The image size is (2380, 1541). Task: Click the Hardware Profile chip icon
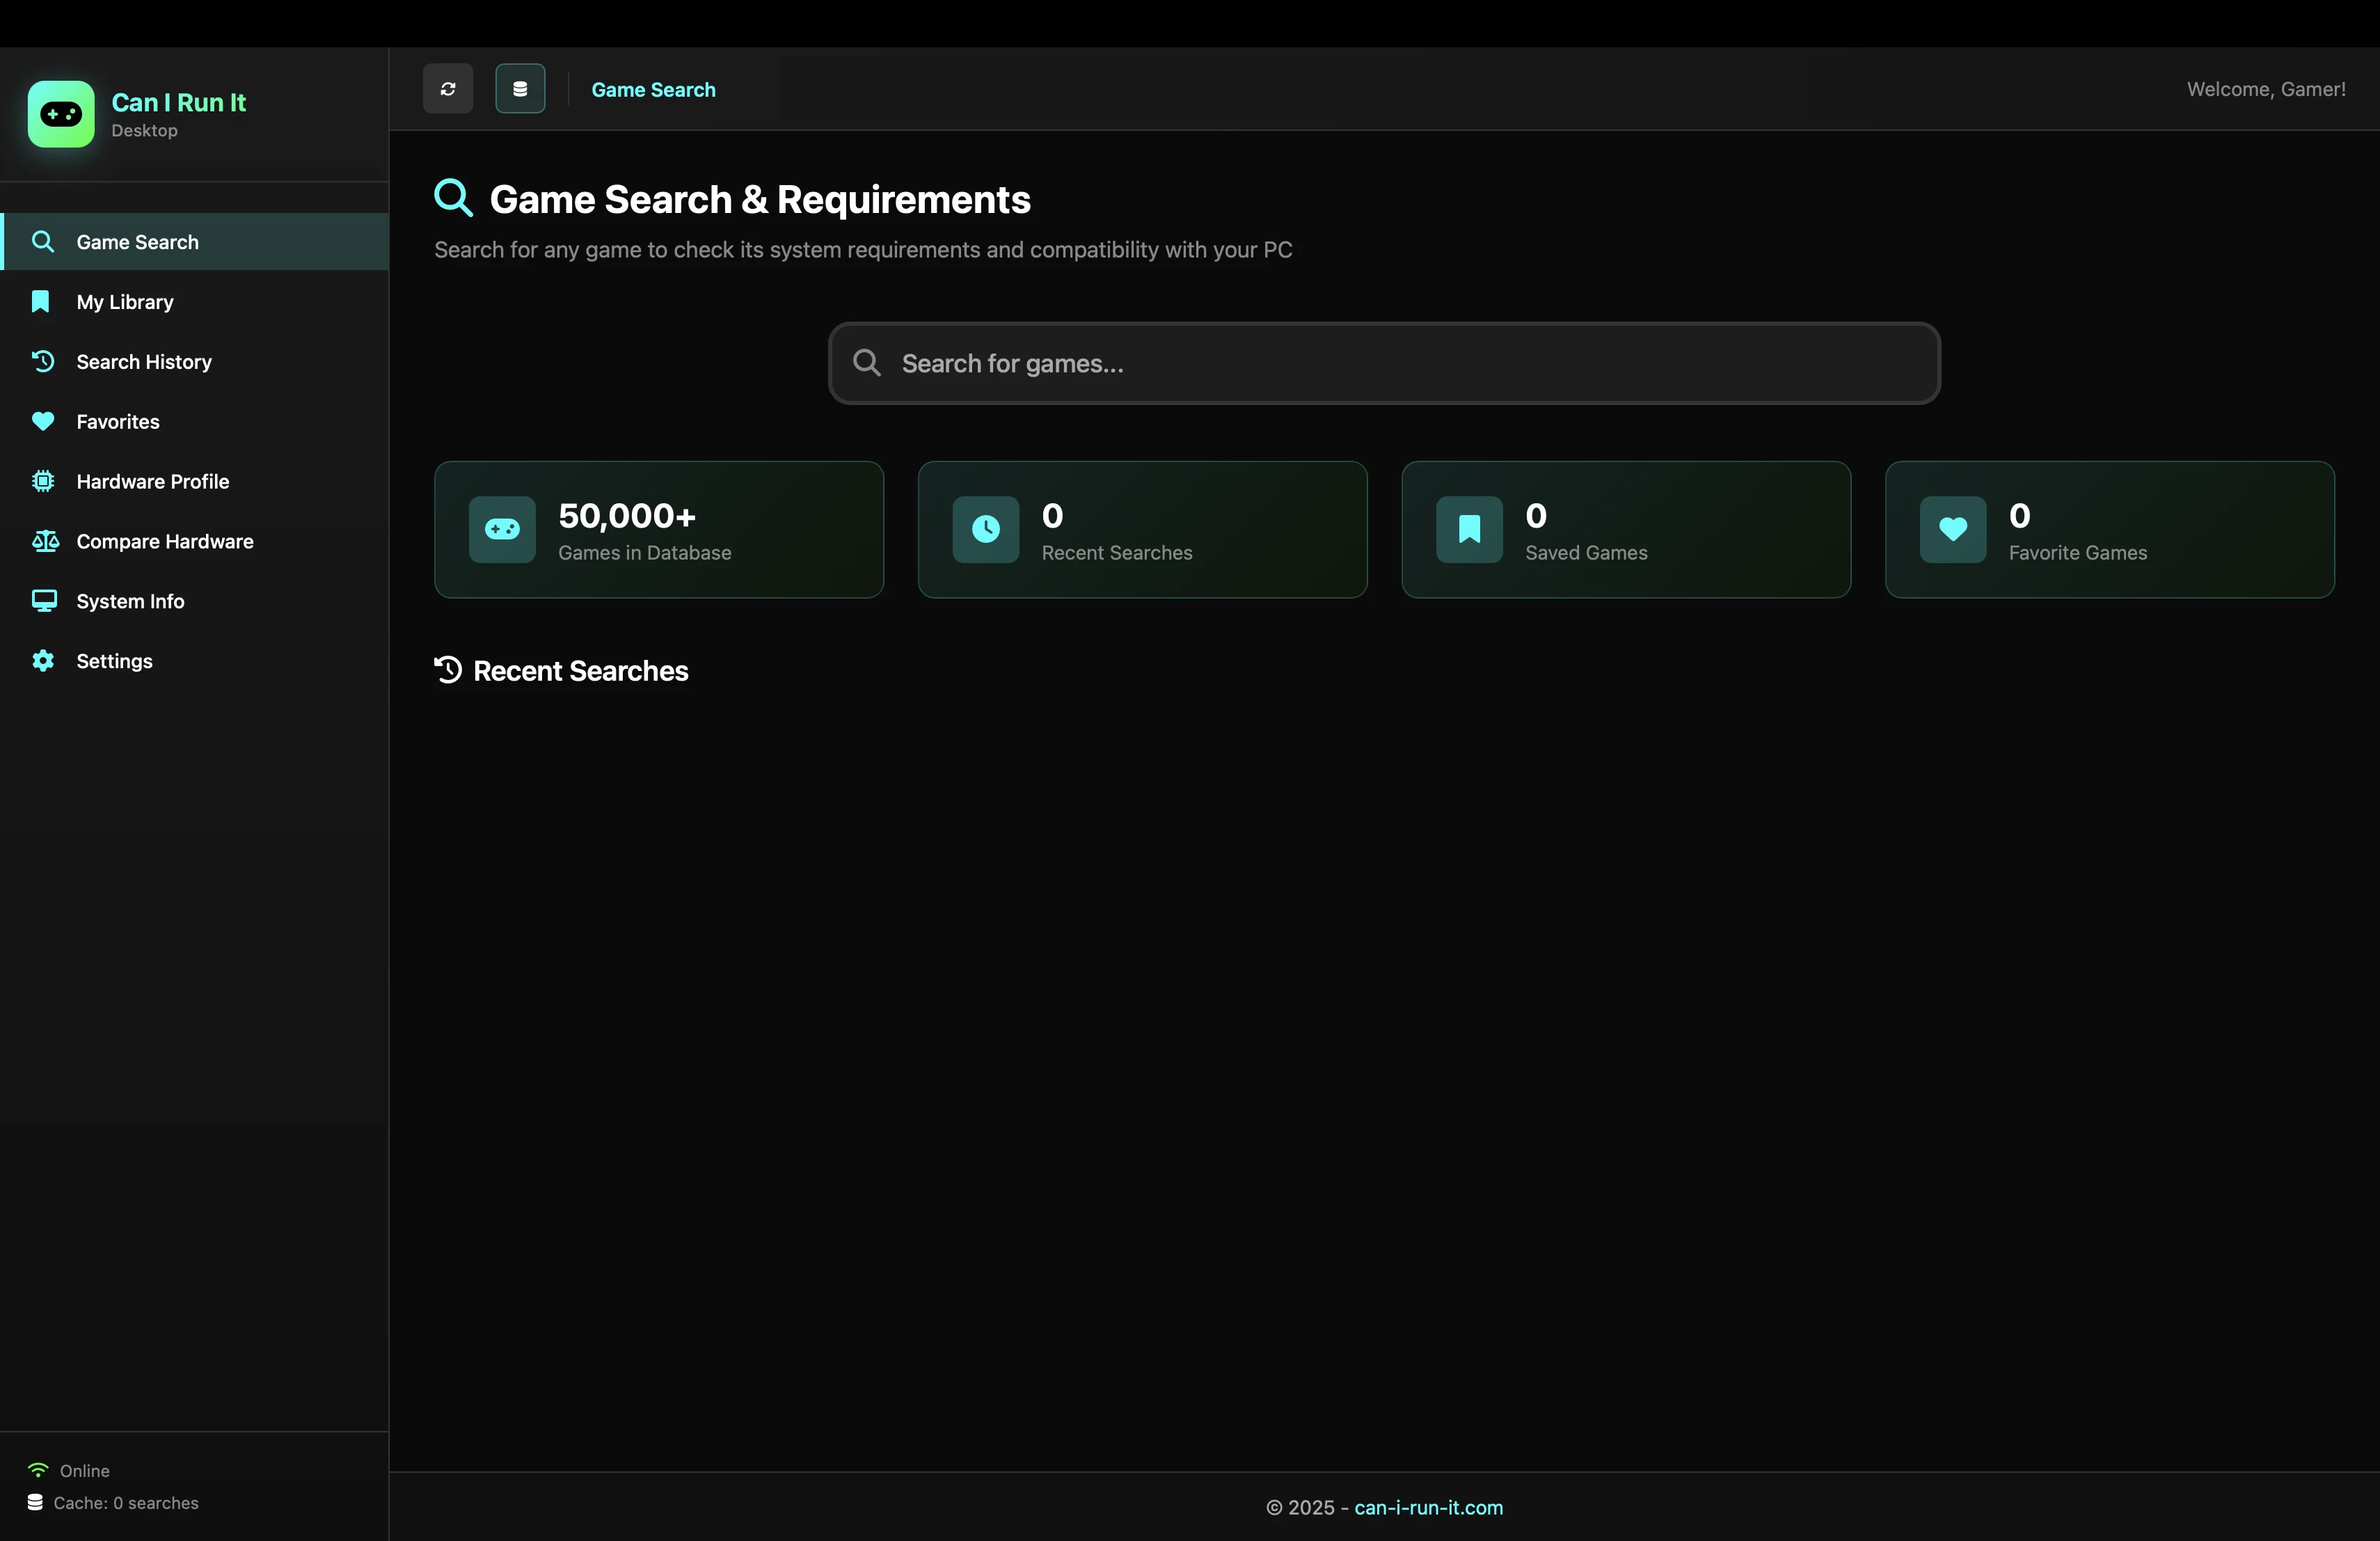43,481
